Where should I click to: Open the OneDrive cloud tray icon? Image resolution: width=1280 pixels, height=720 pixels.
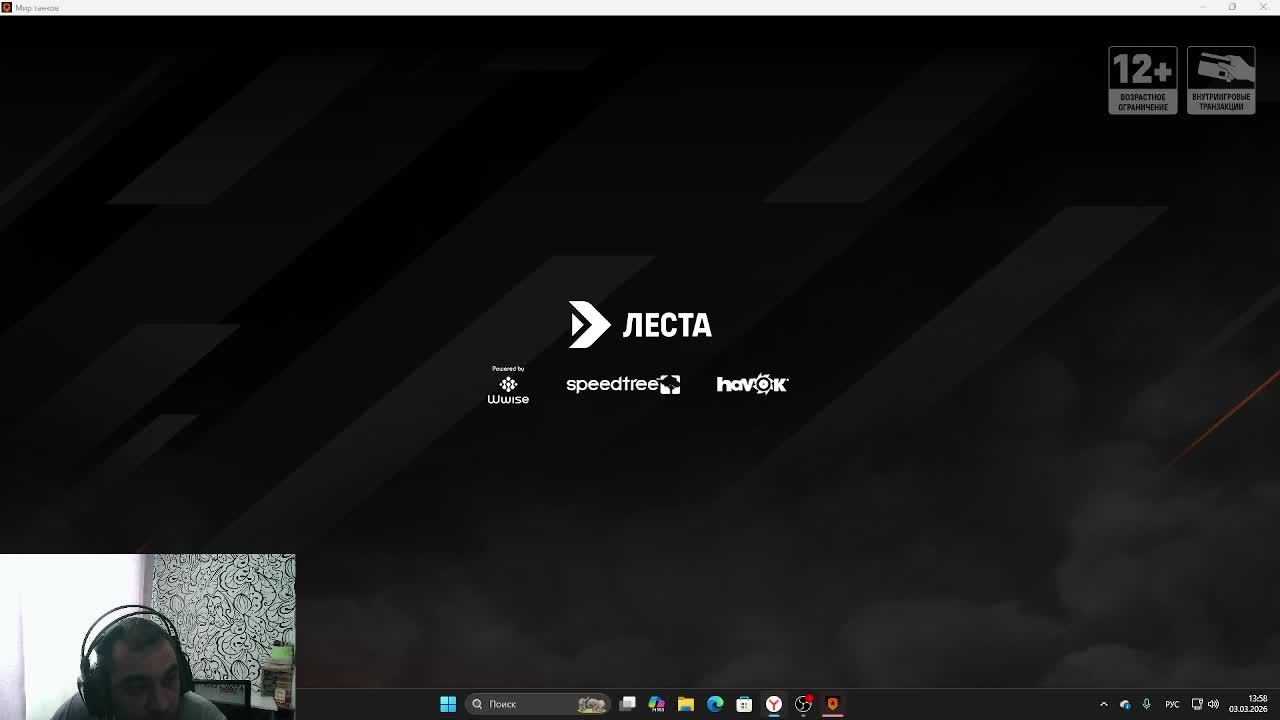(x=1125, y=704)
